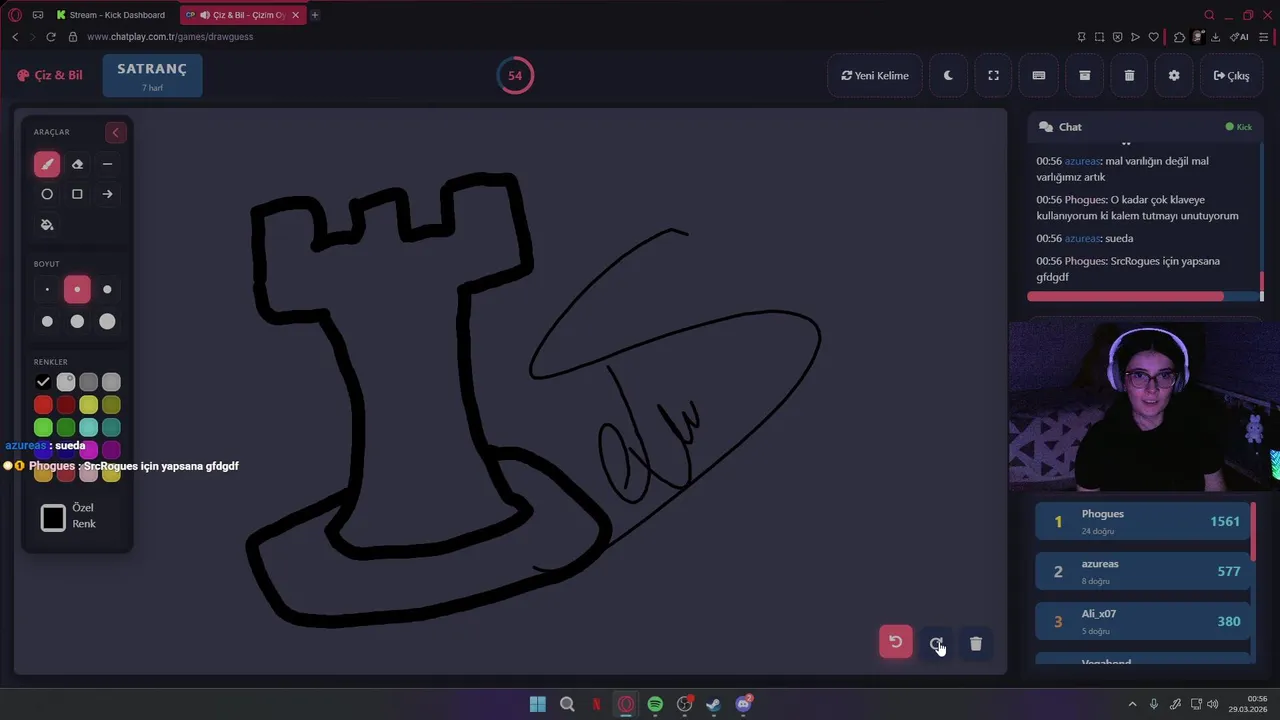Pick the bright red color swatch

tap(43, 405)
